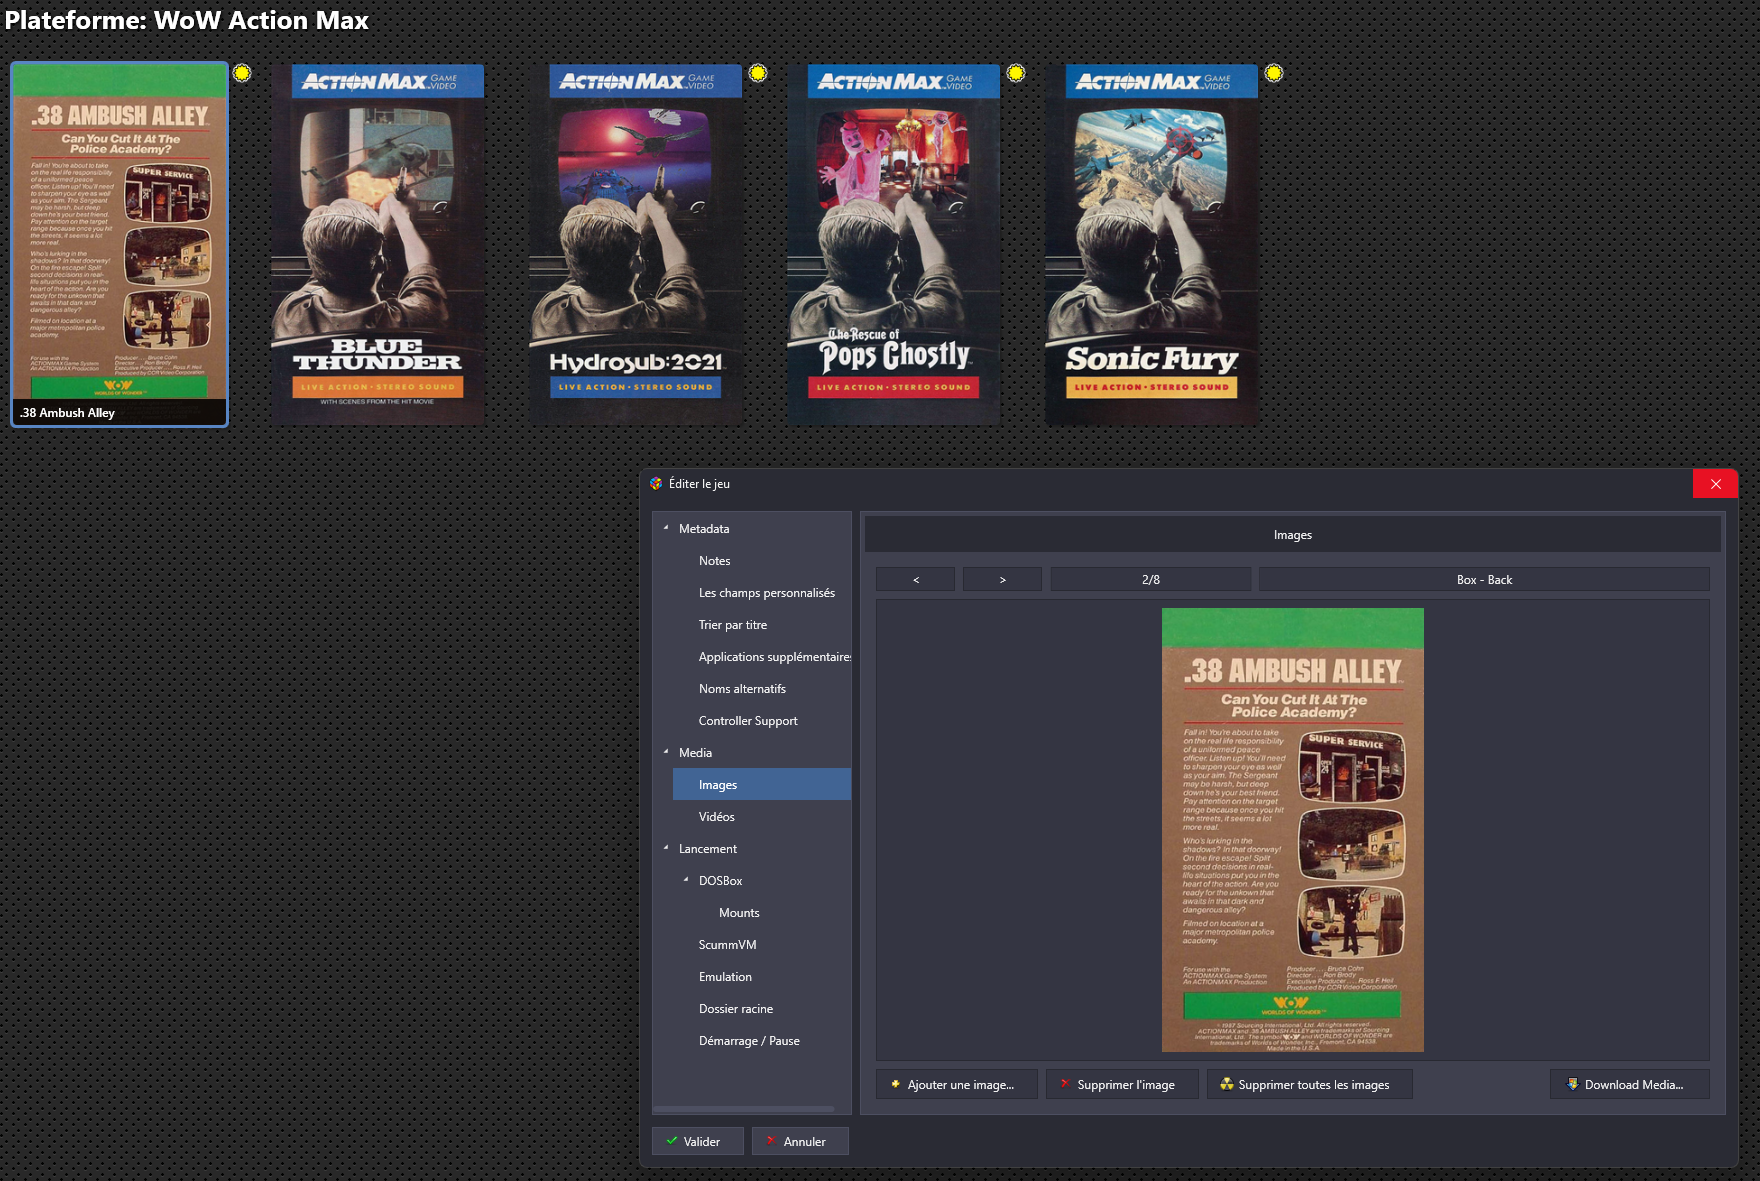Collapse the Media tree section
Screen dimensions: 1760x1181
666,752
